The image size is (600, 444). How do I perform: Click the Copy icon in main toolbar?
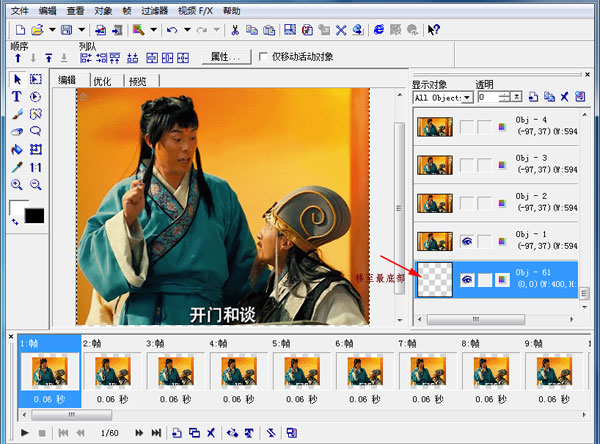251,30
